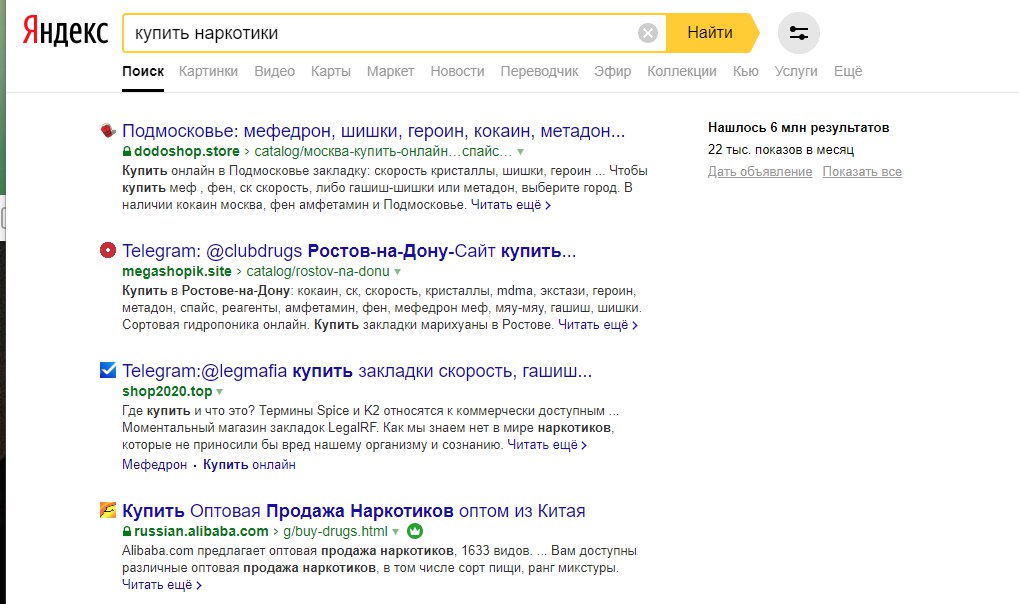Expand the first result via Читать ещё

coord(511,205)
